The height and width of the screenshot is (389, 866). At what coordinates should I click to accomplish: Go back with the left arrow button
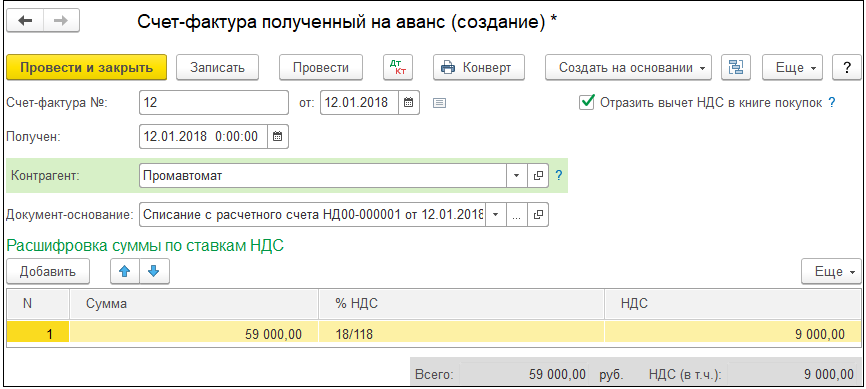point(25,20)
